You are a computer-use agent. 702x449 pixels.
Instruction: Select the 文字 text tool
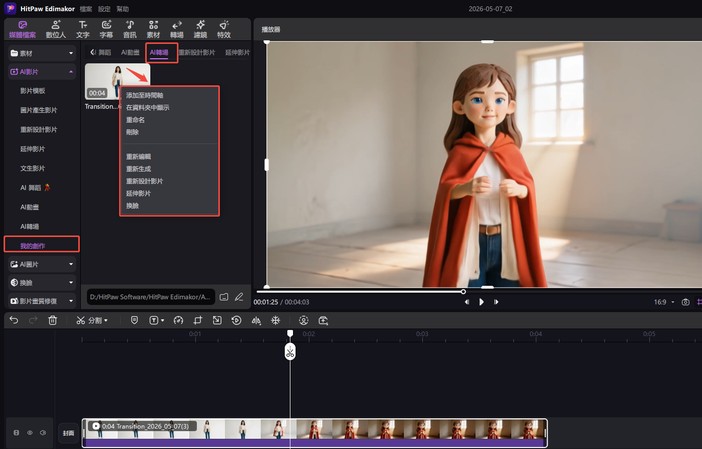point(82,29)
